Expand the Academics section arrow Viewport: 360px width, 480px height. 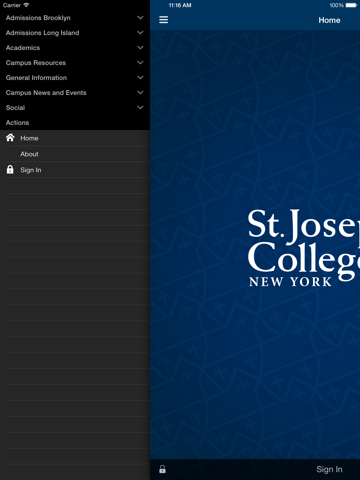click(140, 48)
